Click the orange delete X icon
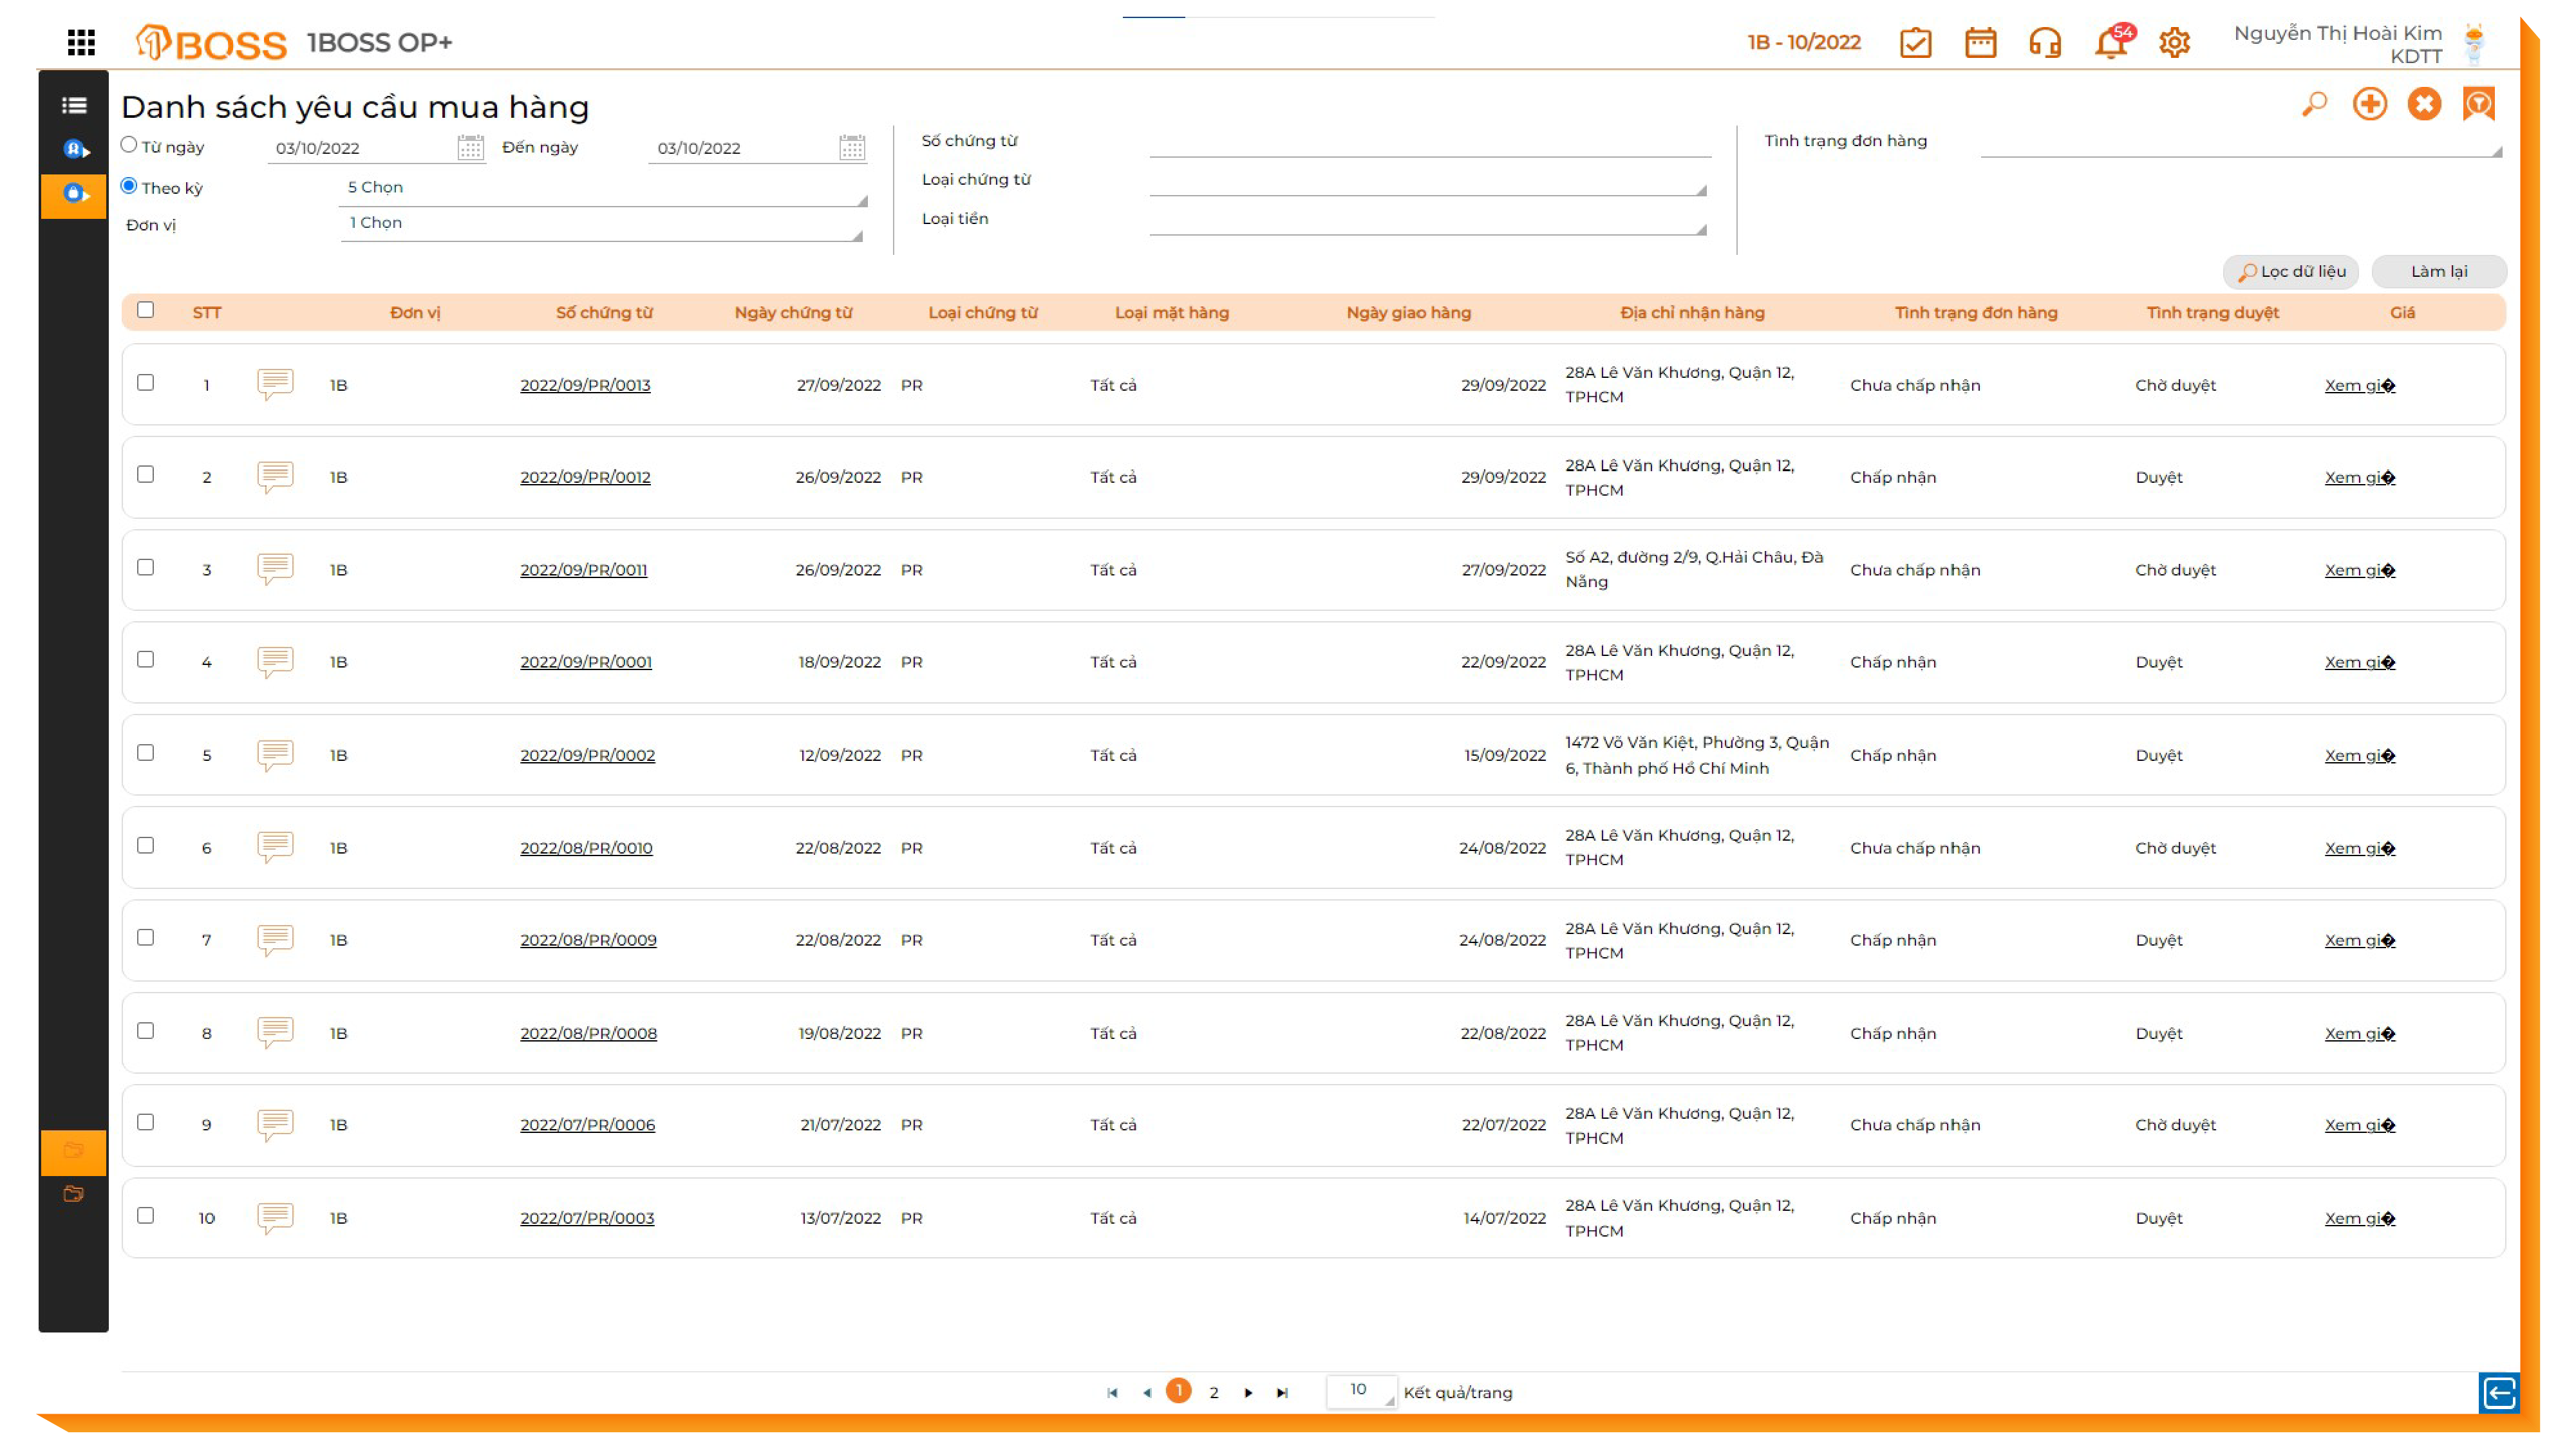 click(x=2424, y=104)
